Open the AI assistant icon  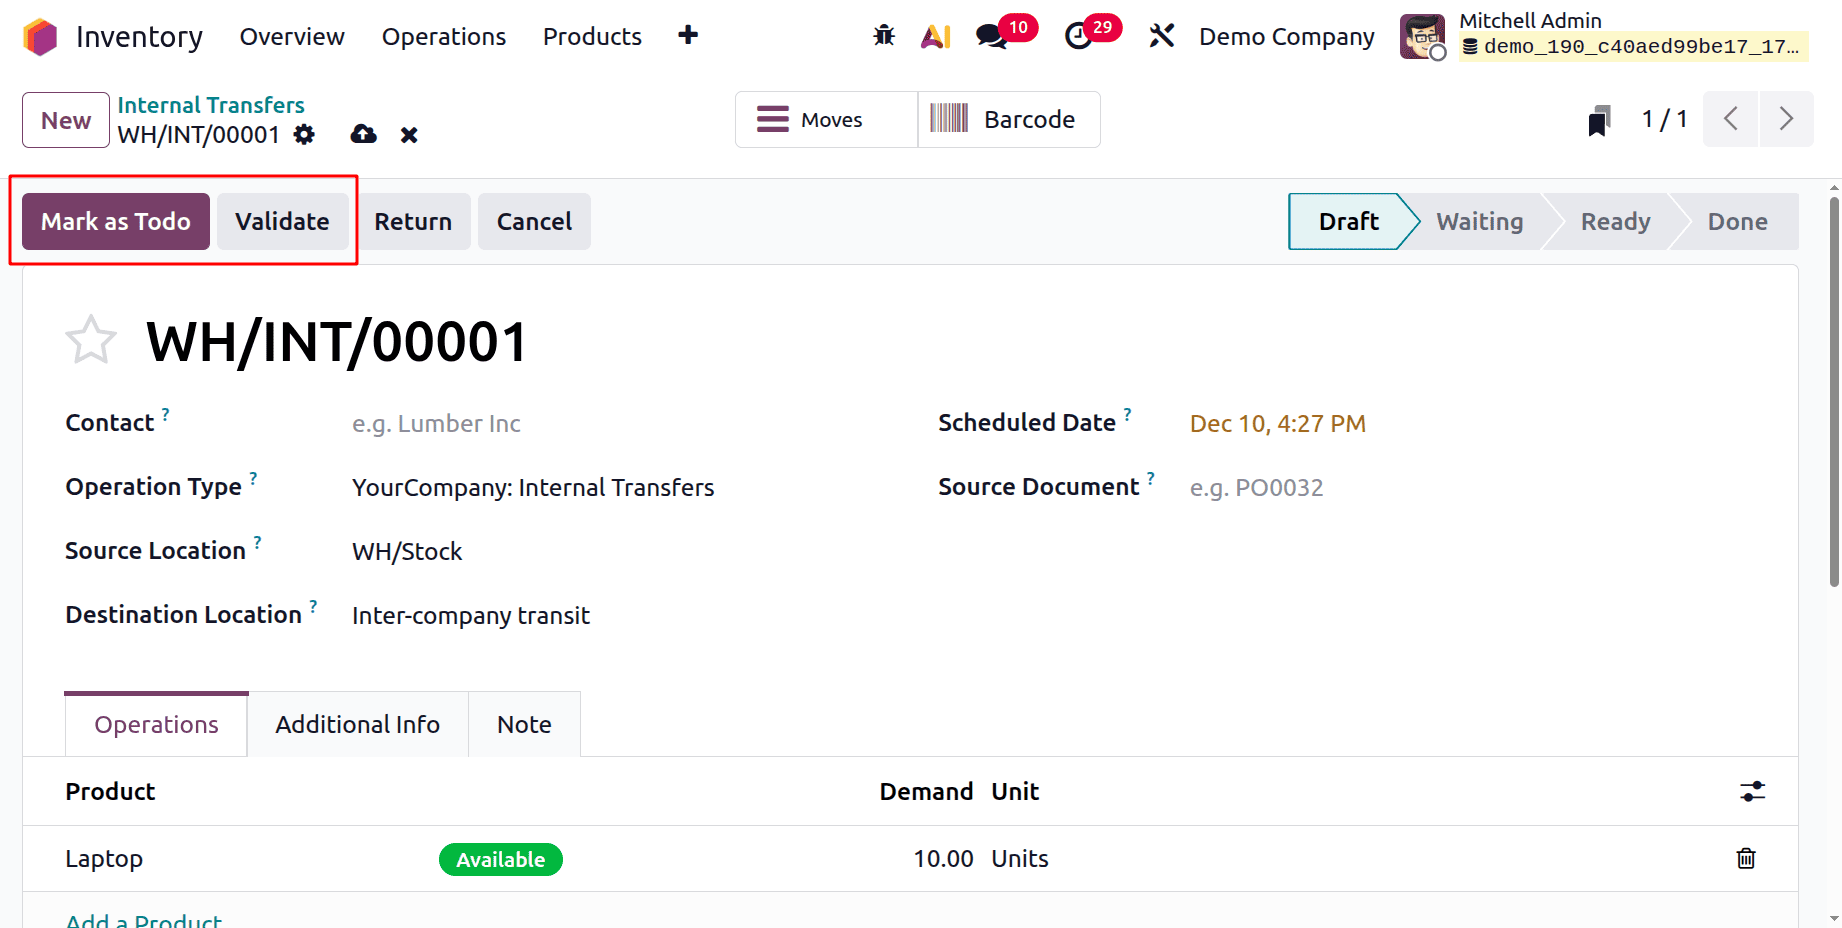tap(936, 36)
